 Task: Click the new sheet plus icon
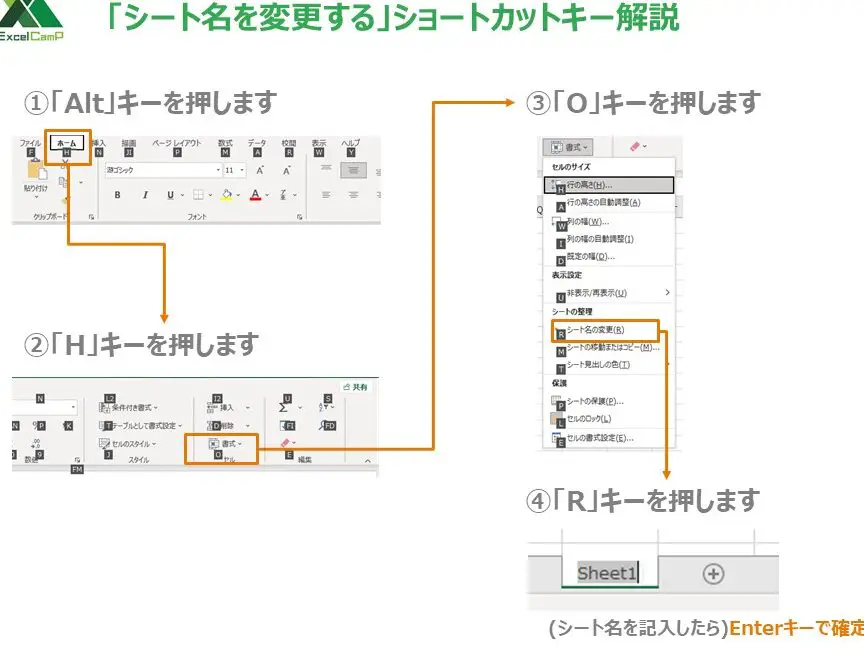[x=713, y=574]
